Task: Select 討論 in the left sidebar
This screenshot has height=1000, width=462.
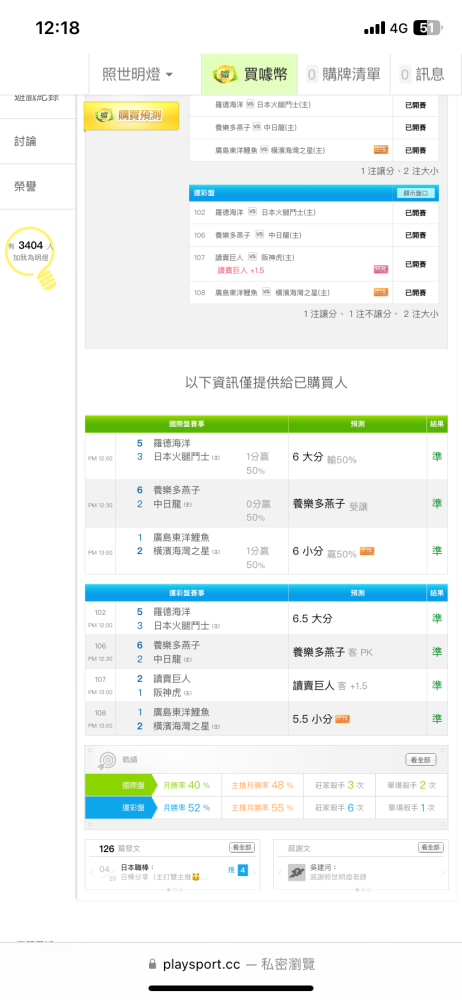Action: [x=26, y=142]
